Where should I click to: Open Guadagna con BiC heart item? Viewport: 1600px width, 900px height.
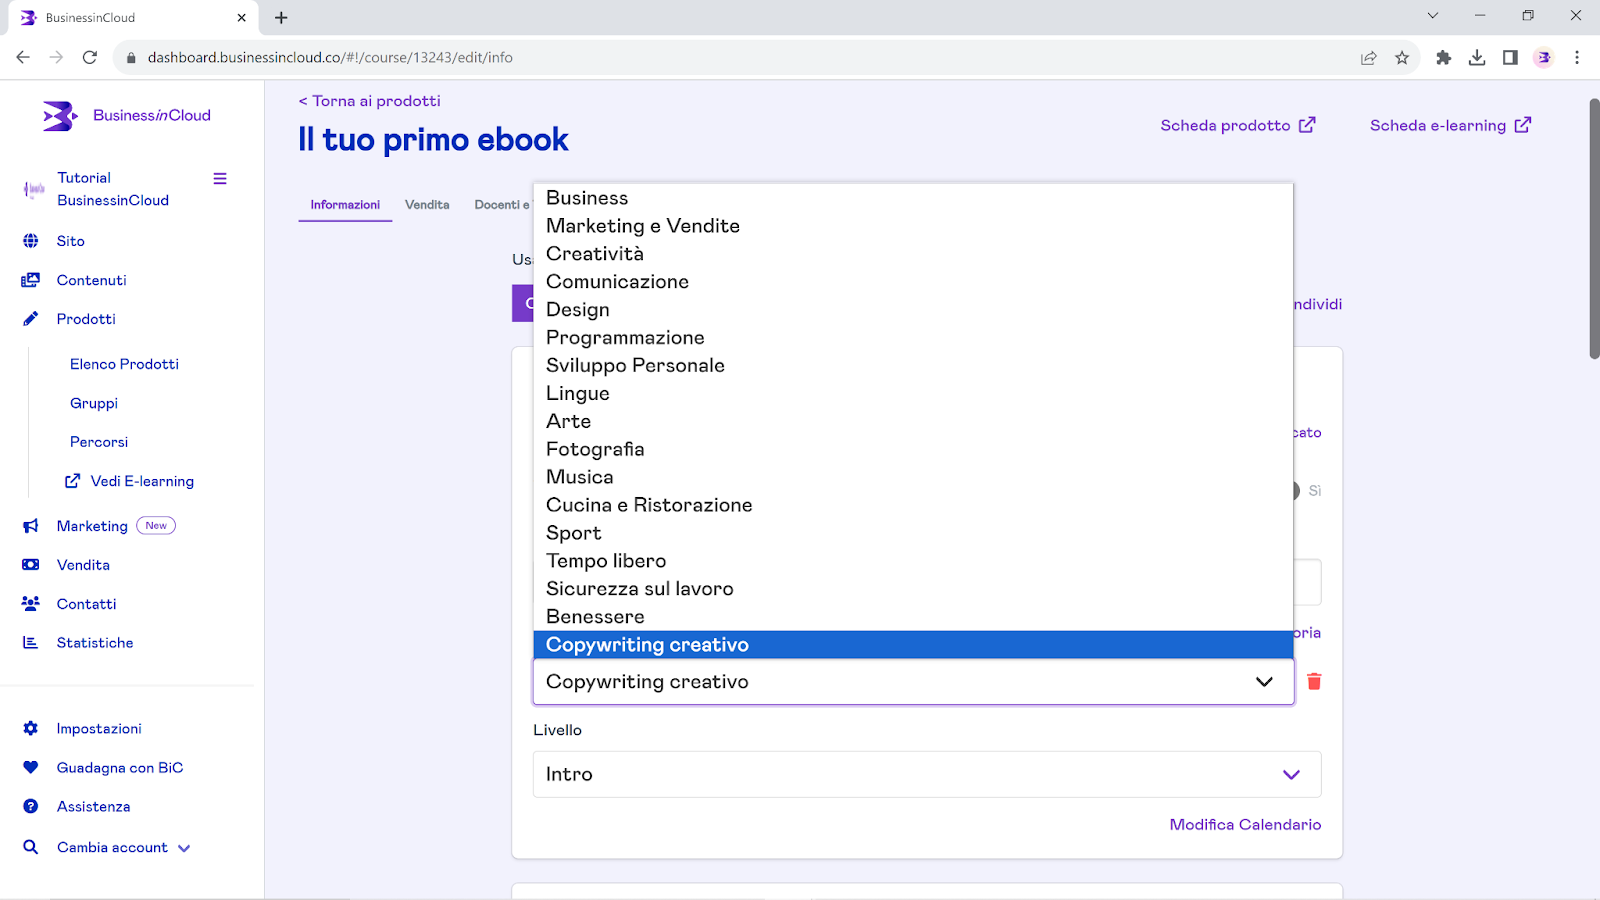pyautogui.click(x=119, y=768)
